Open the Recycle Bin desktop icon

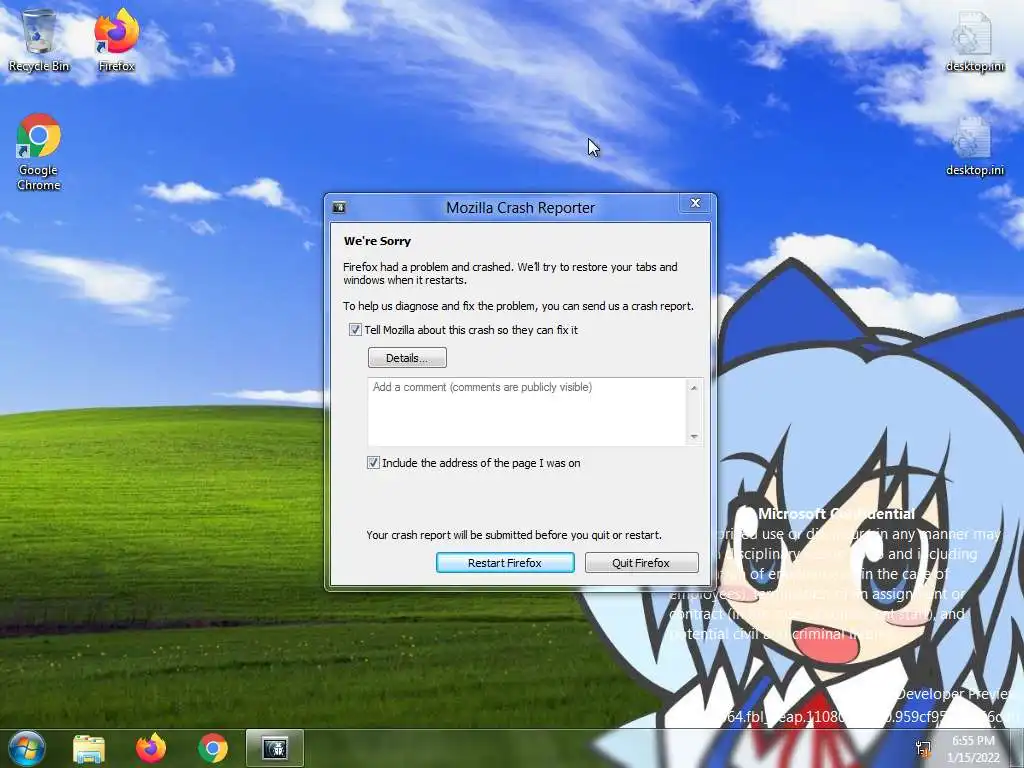point(39,40)
